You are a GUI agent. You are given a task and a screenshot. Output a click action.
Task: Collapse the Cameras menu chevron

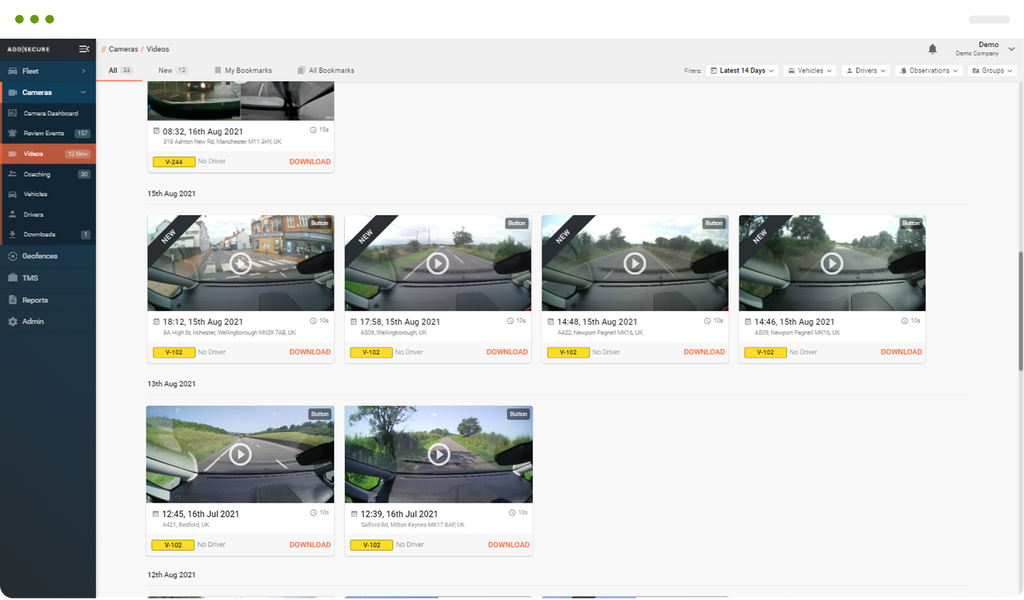(x=84, y=92)
